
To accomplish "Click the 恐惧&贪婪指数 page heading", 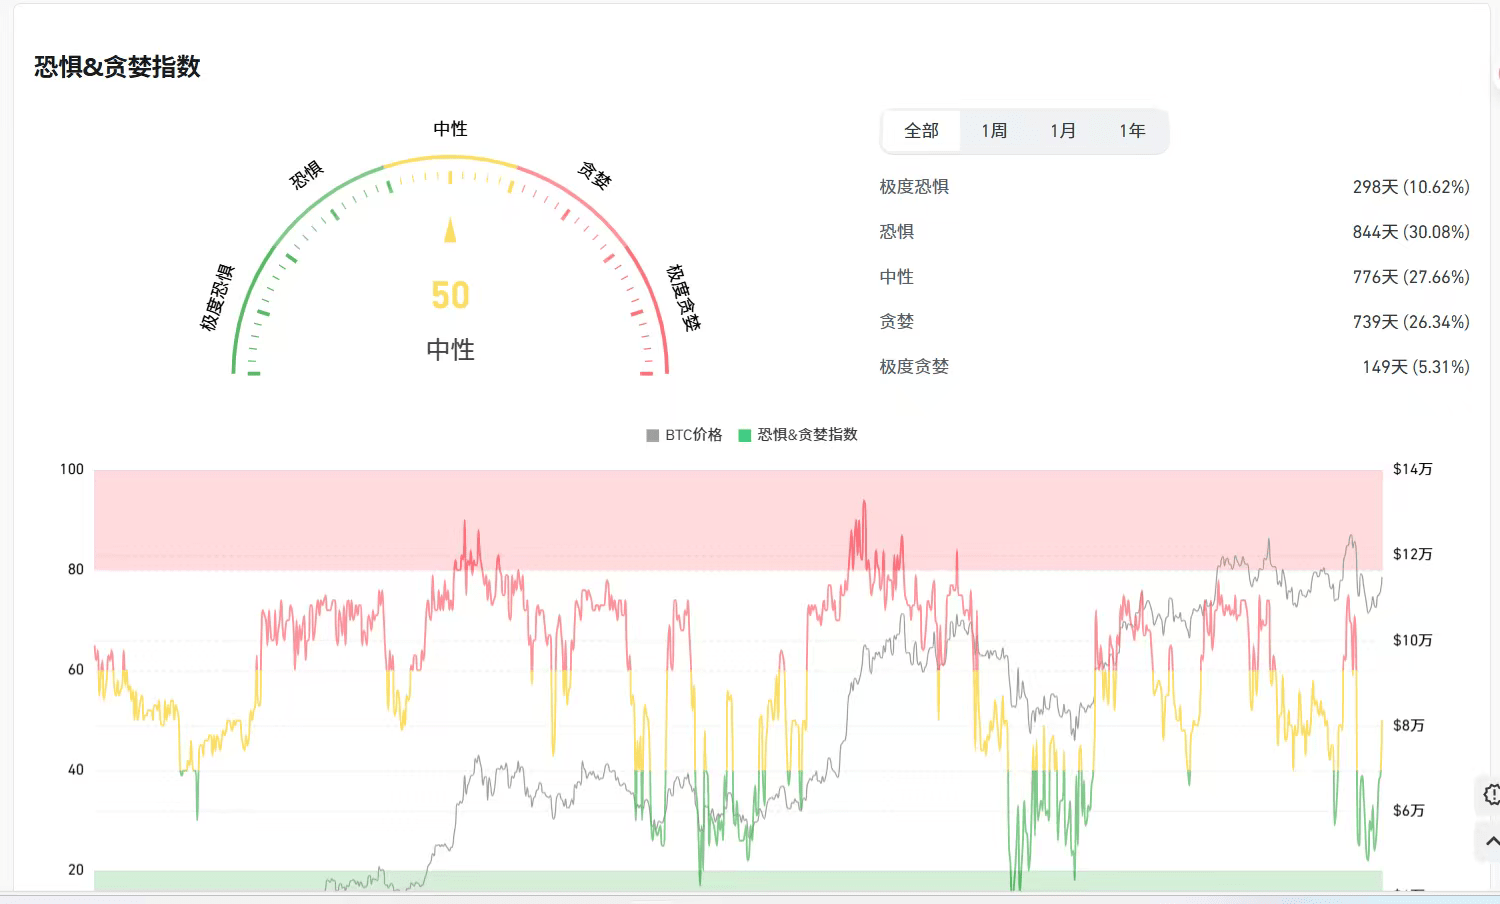I will point(117,67).
